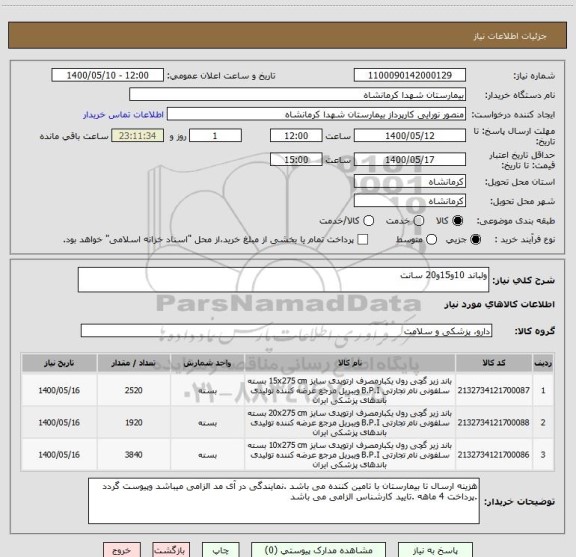Click the پاسخ به نیاز button

tap(435, 550)
